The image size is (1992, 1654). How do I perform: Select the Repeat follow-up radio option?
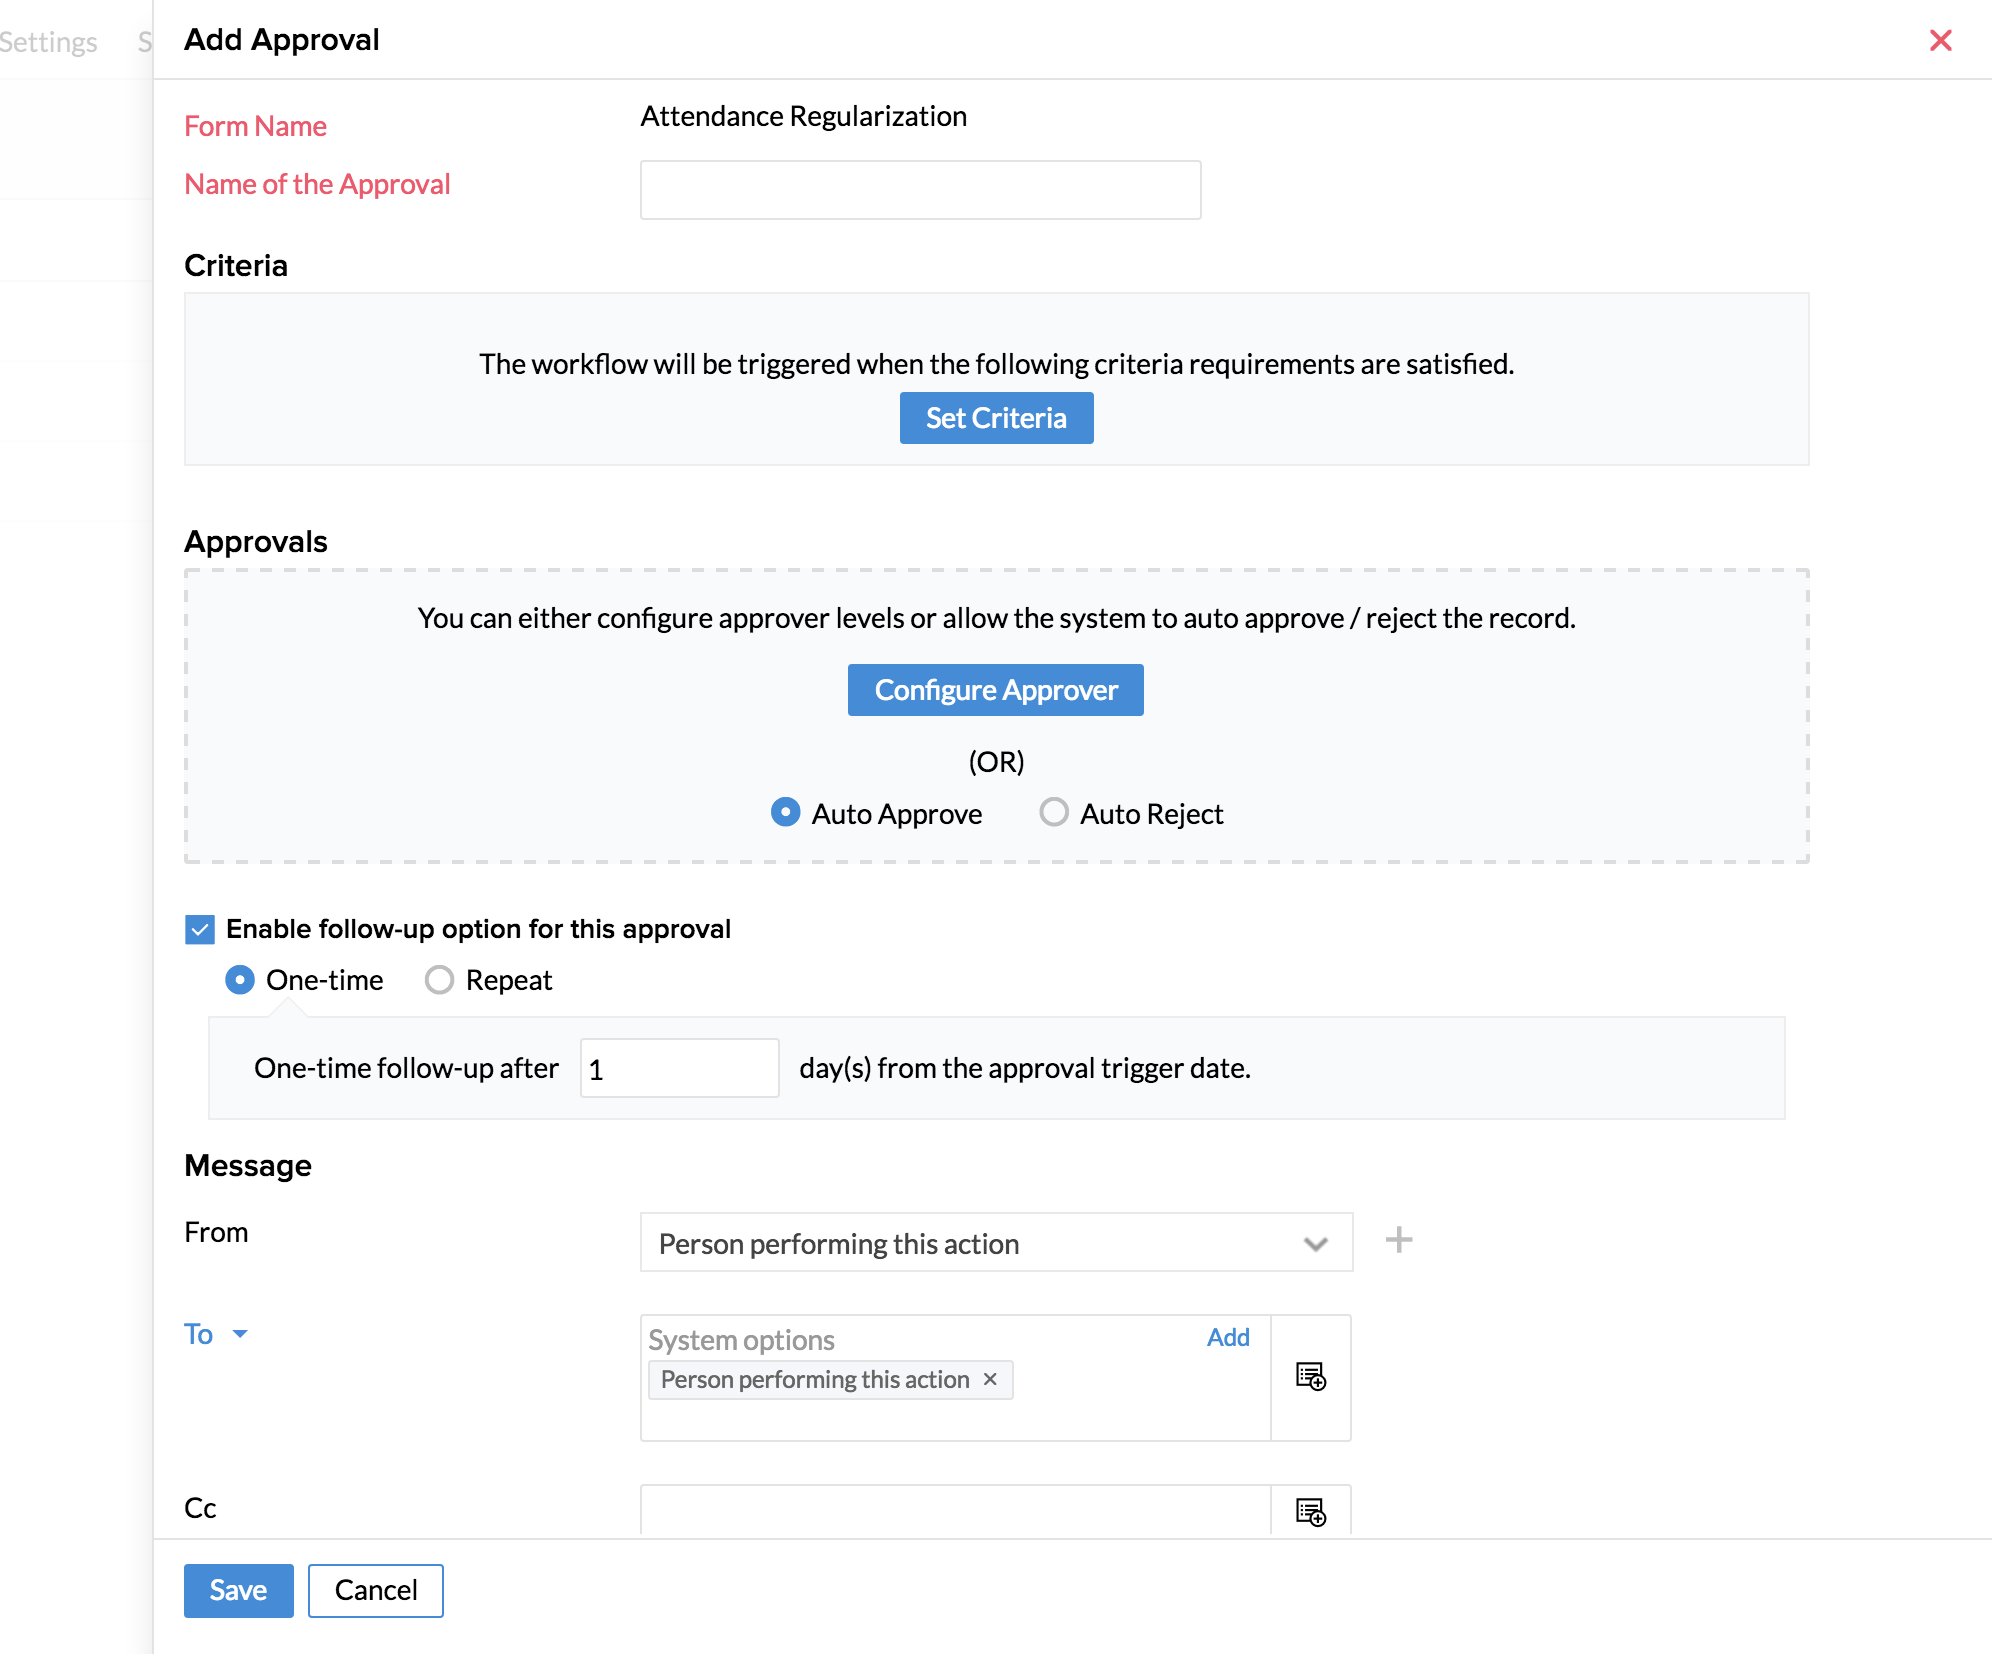(439, 979)
